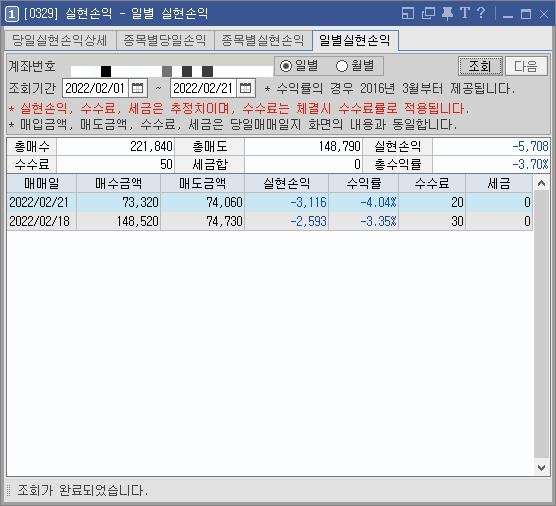Open help with the question mark icon
Screen dimensions: 556x506
(x=481, y=13)
